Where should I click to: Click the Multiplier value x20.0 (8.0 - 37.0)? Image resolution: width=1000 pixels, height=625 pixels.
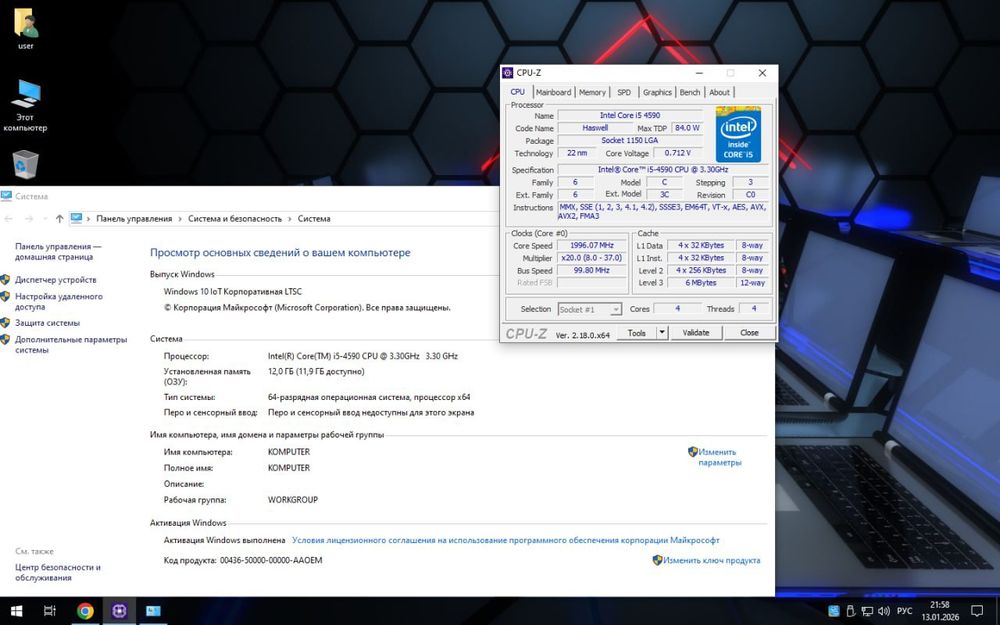(x=592, y=258)
